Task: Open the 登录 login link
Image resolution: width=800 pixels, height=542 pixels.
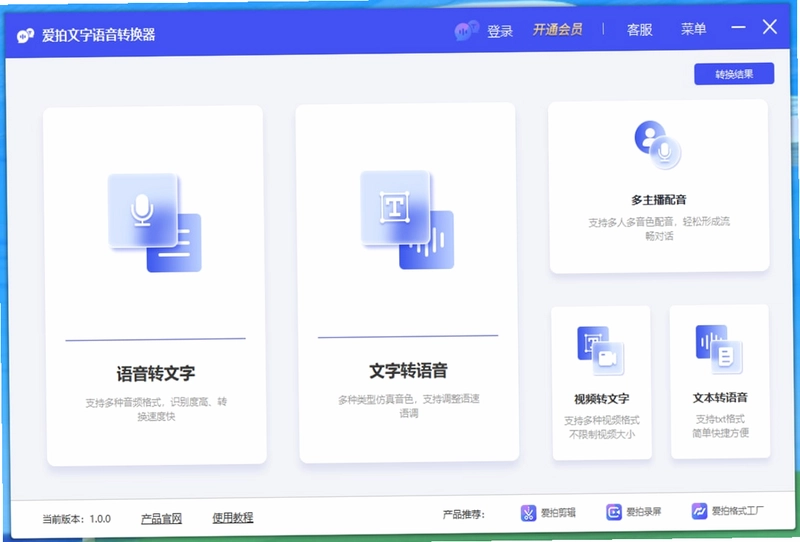Action: point(499,31)
